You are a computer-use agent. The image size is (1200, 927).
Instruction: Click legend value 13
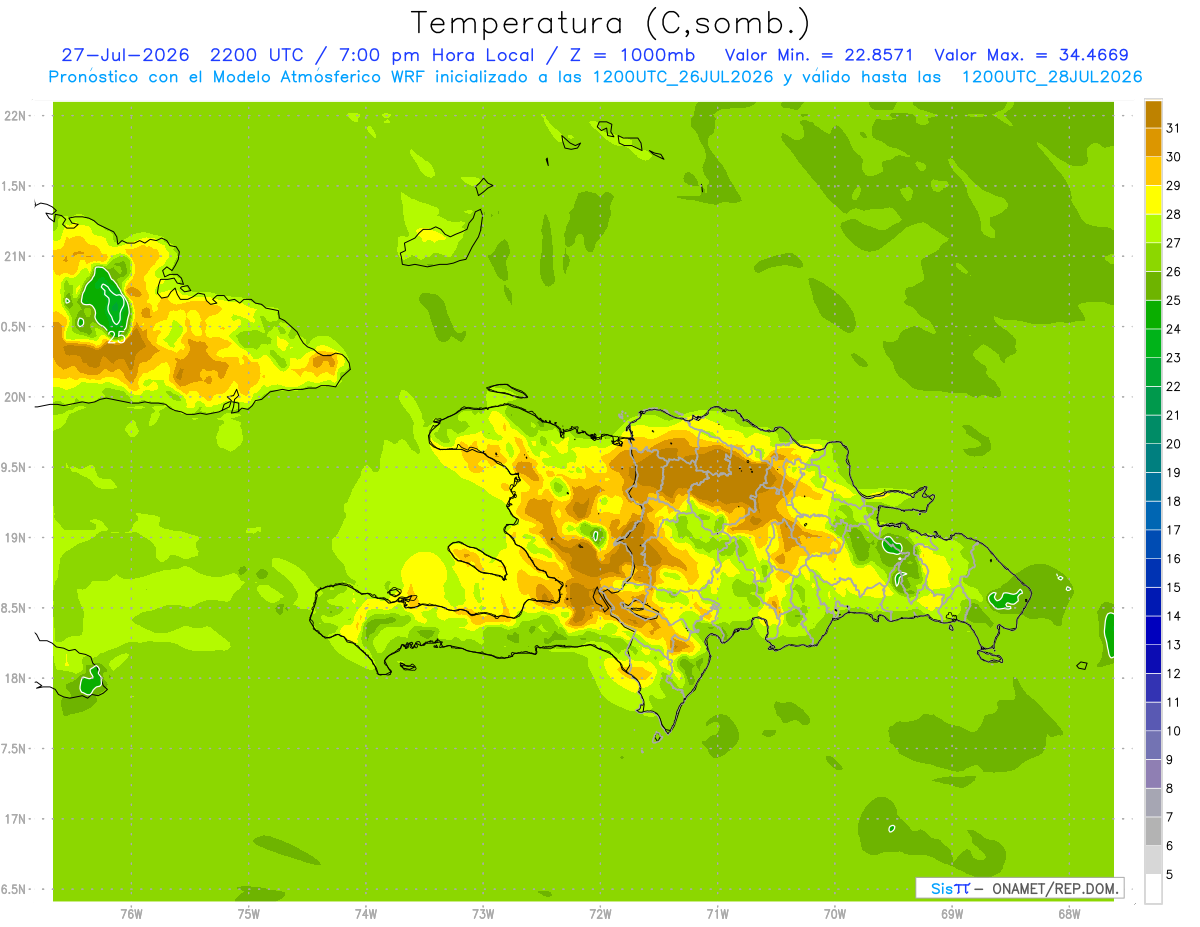point(1173,644)
